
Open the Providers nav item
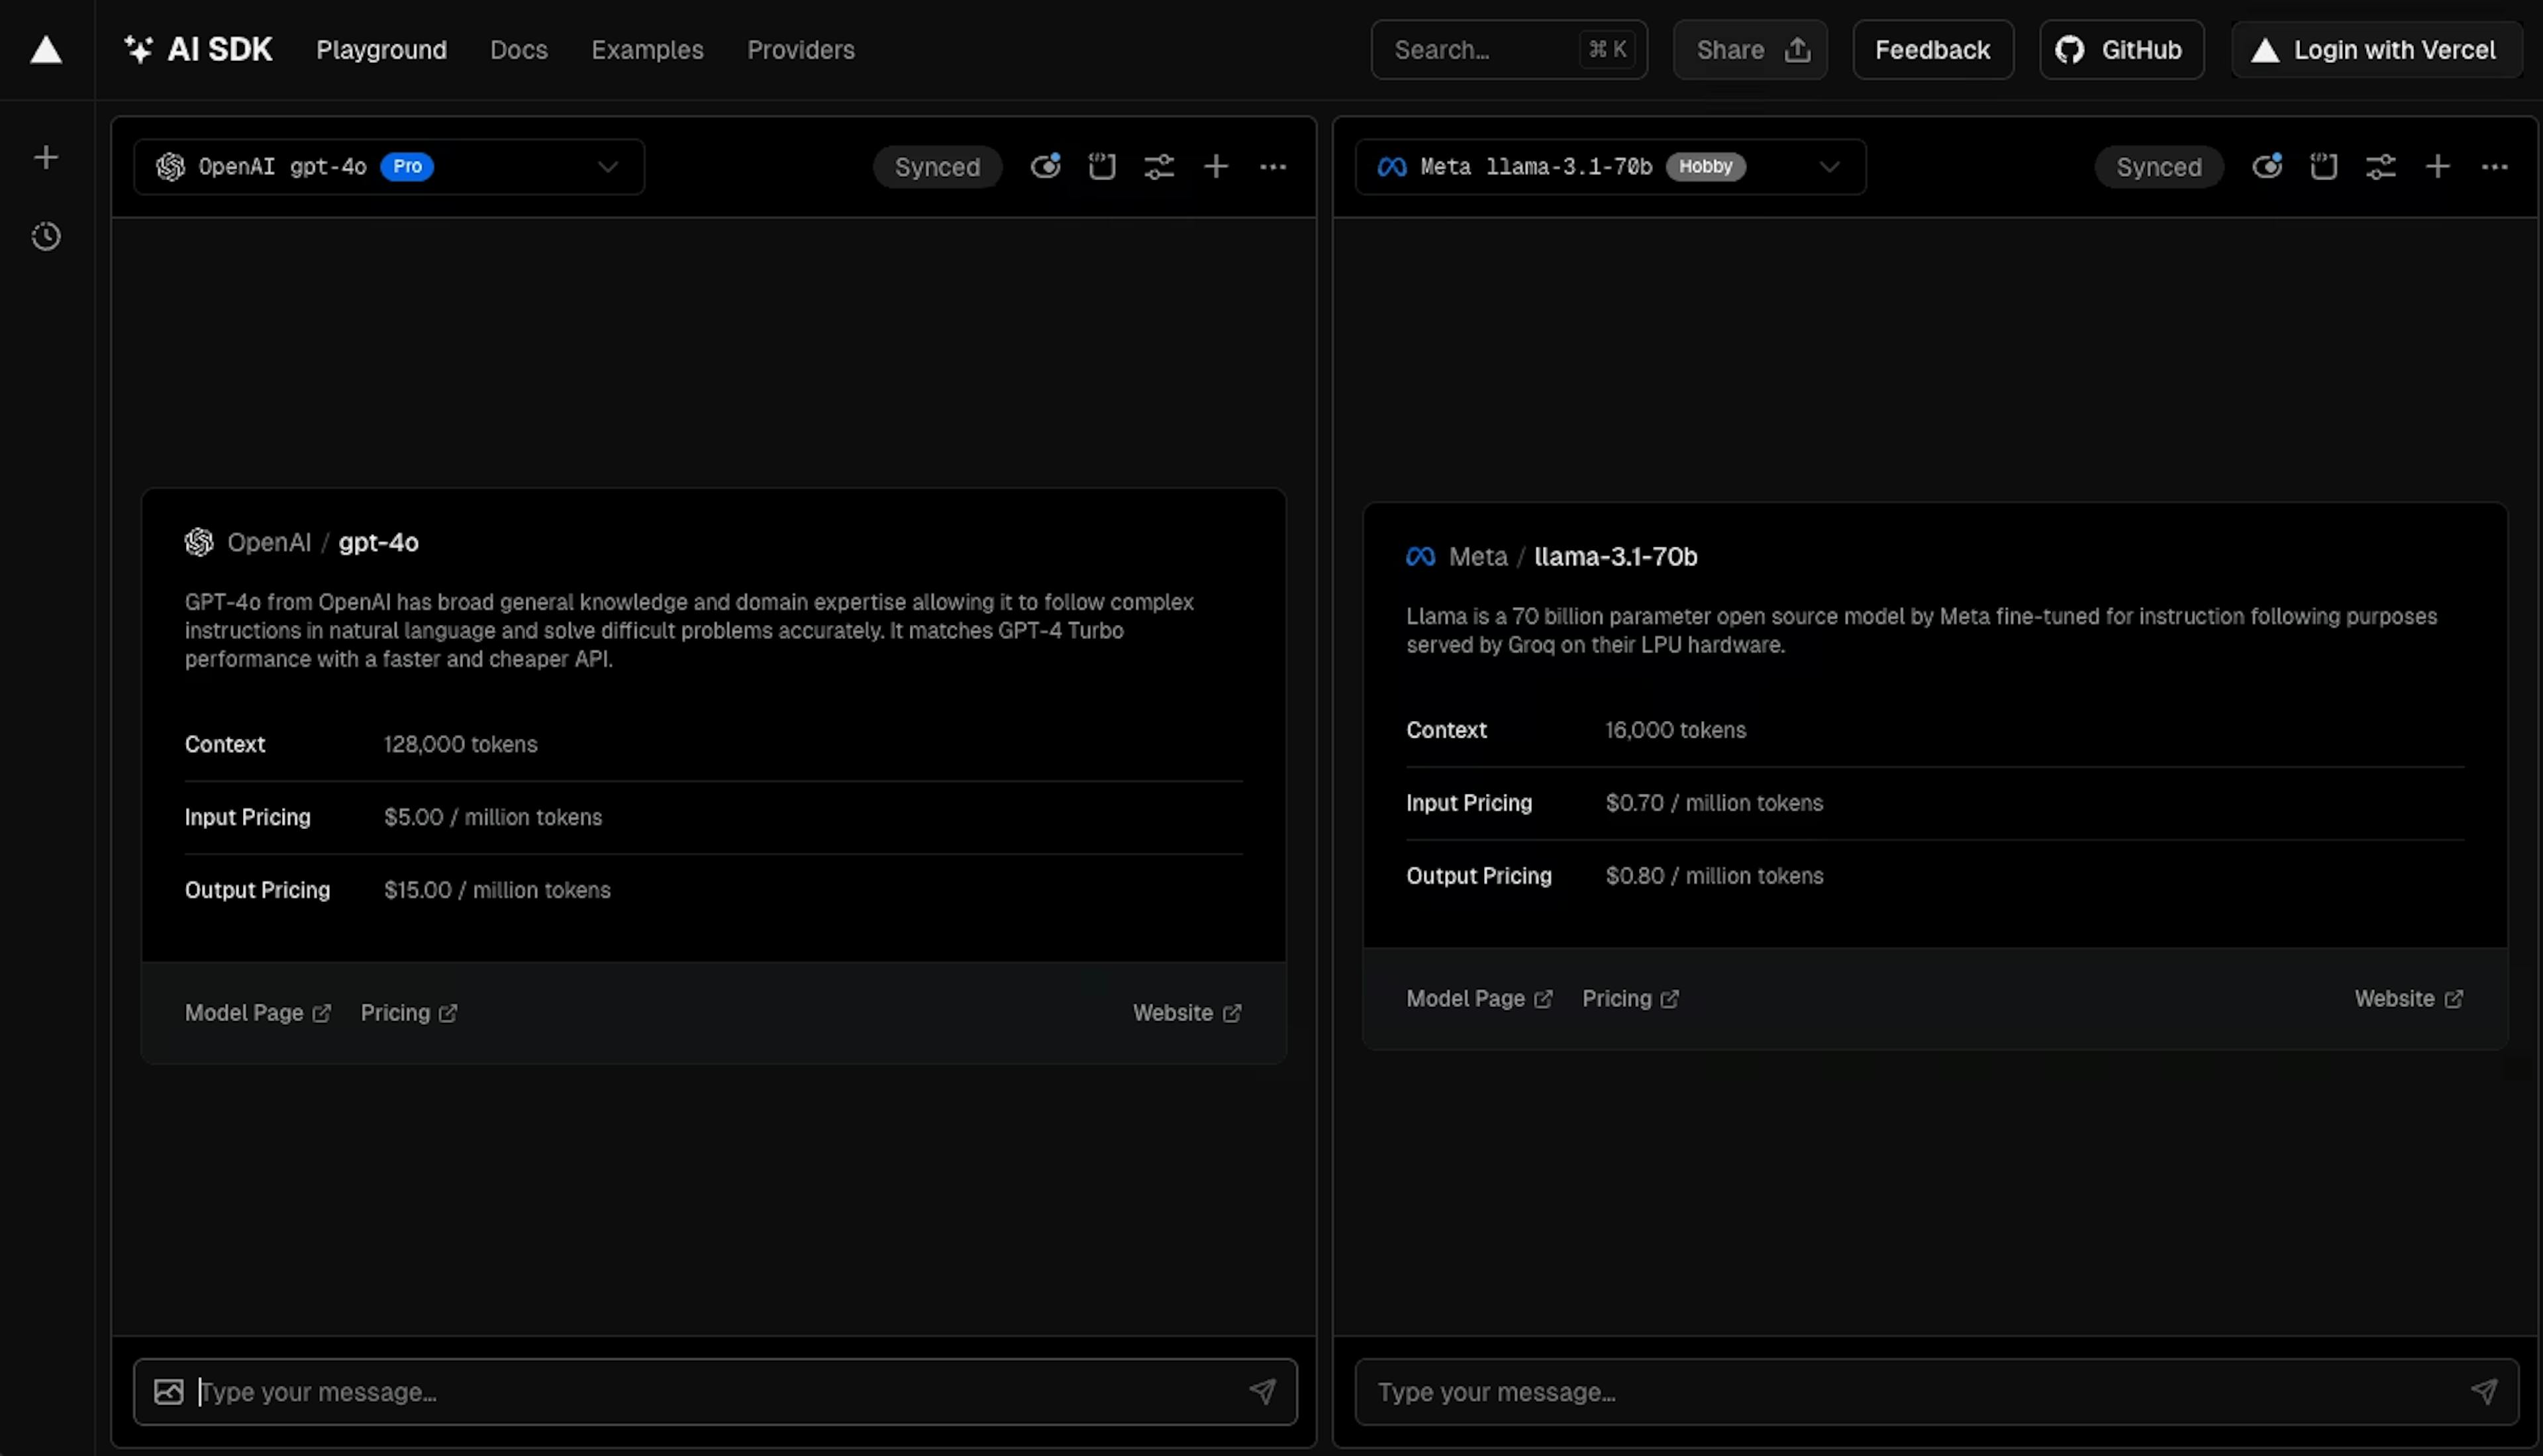[800, 50]
